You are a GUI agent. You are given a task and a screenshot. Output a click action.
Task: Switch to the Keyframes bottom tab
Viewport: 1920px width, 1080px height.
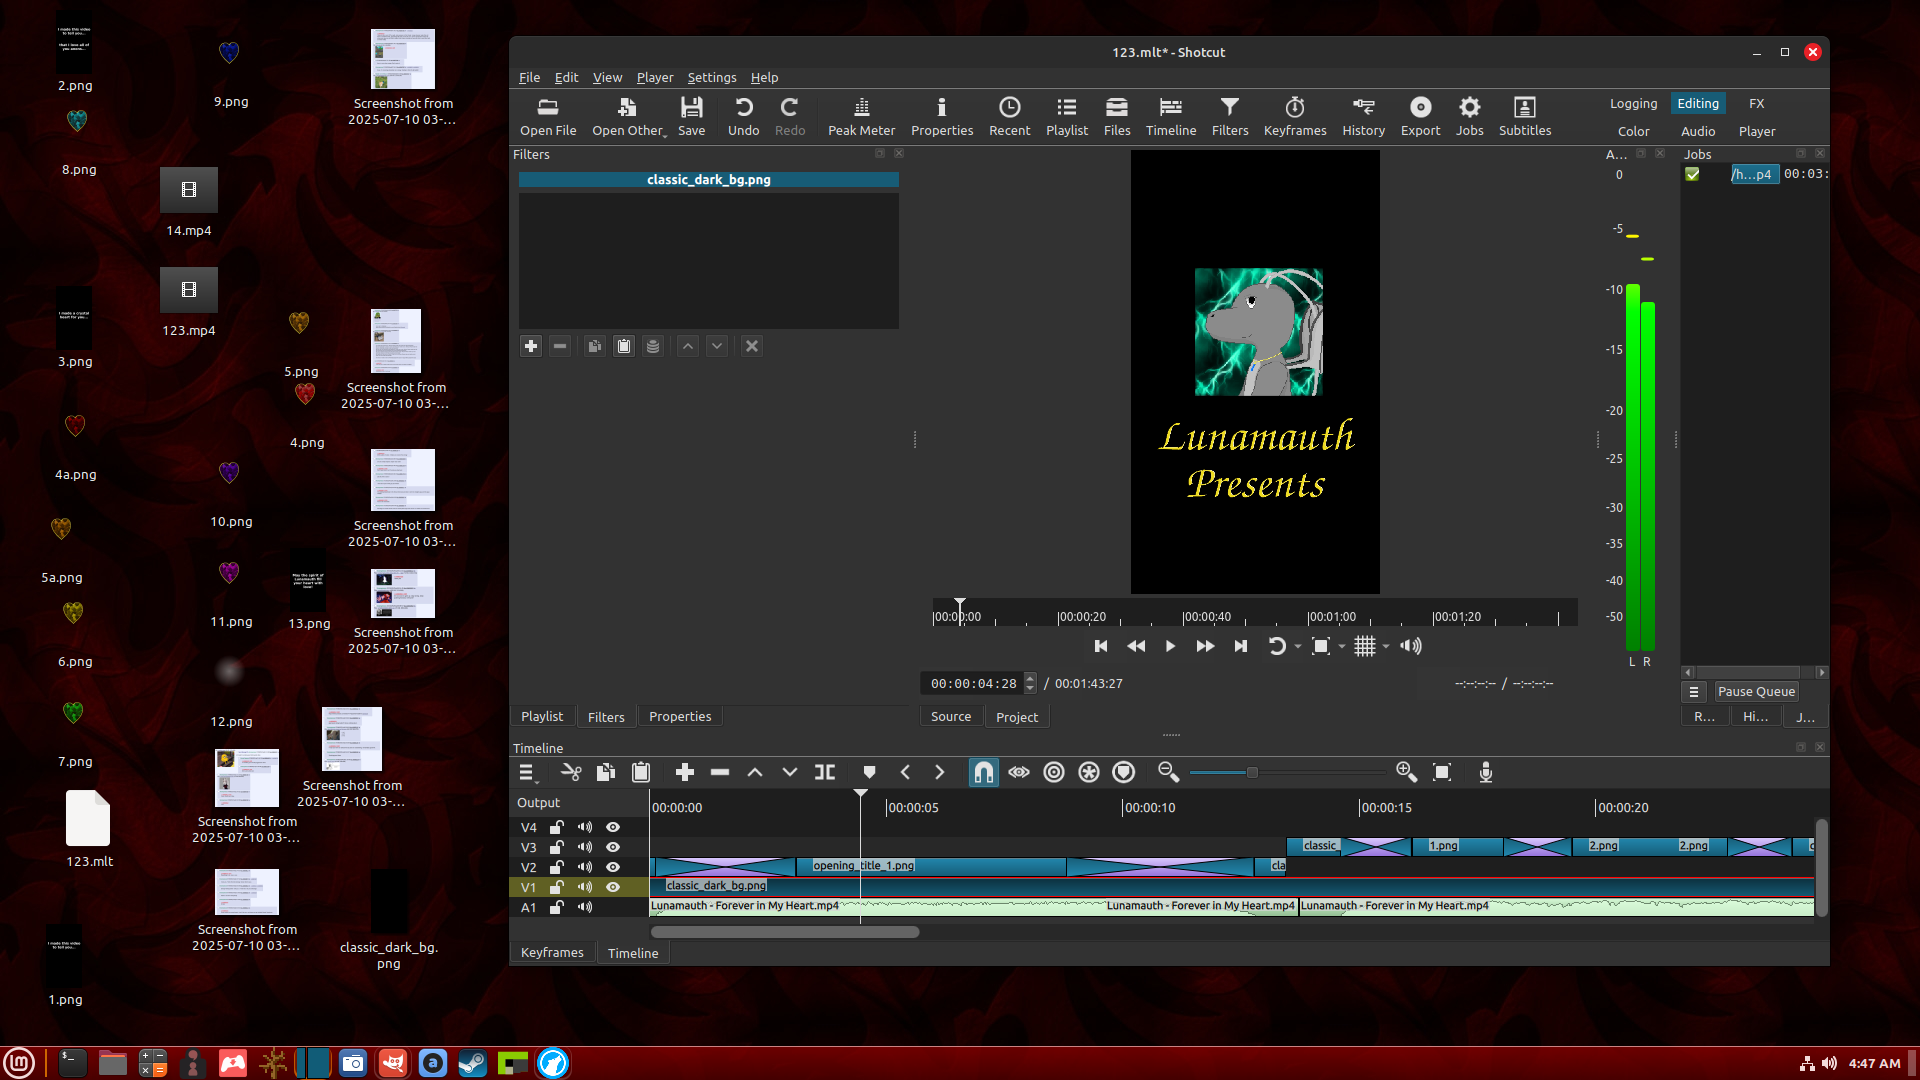(x=552, y=953)
